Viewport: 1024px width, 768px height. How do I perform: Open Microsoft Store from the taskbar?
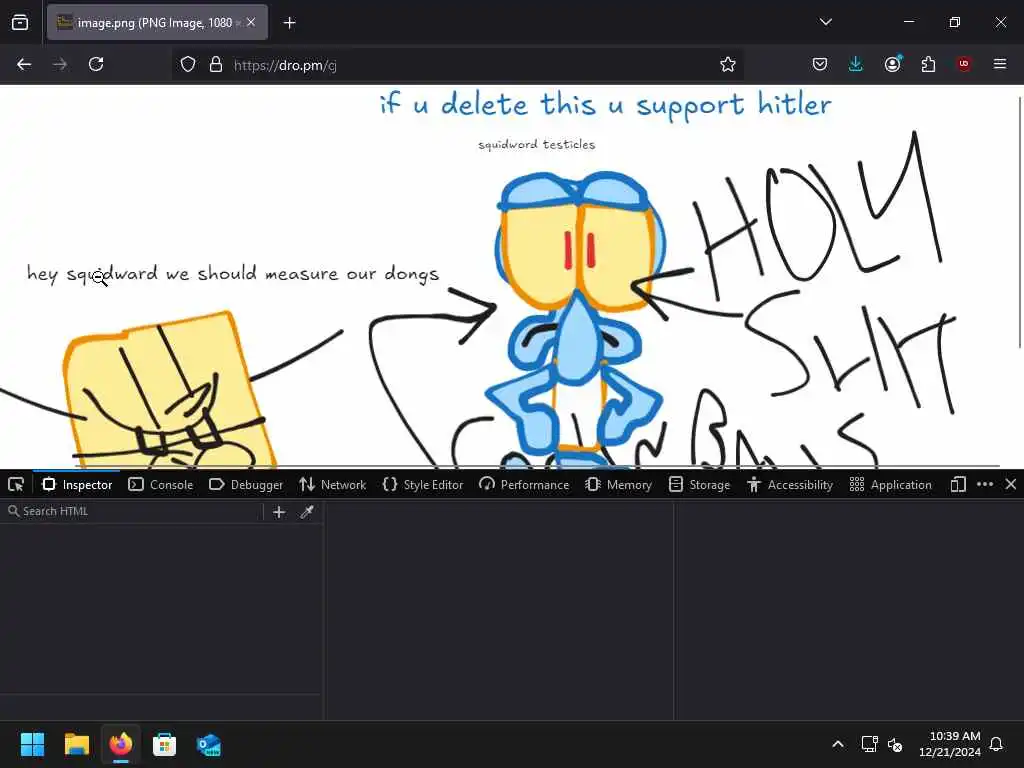tap(165, 744)
